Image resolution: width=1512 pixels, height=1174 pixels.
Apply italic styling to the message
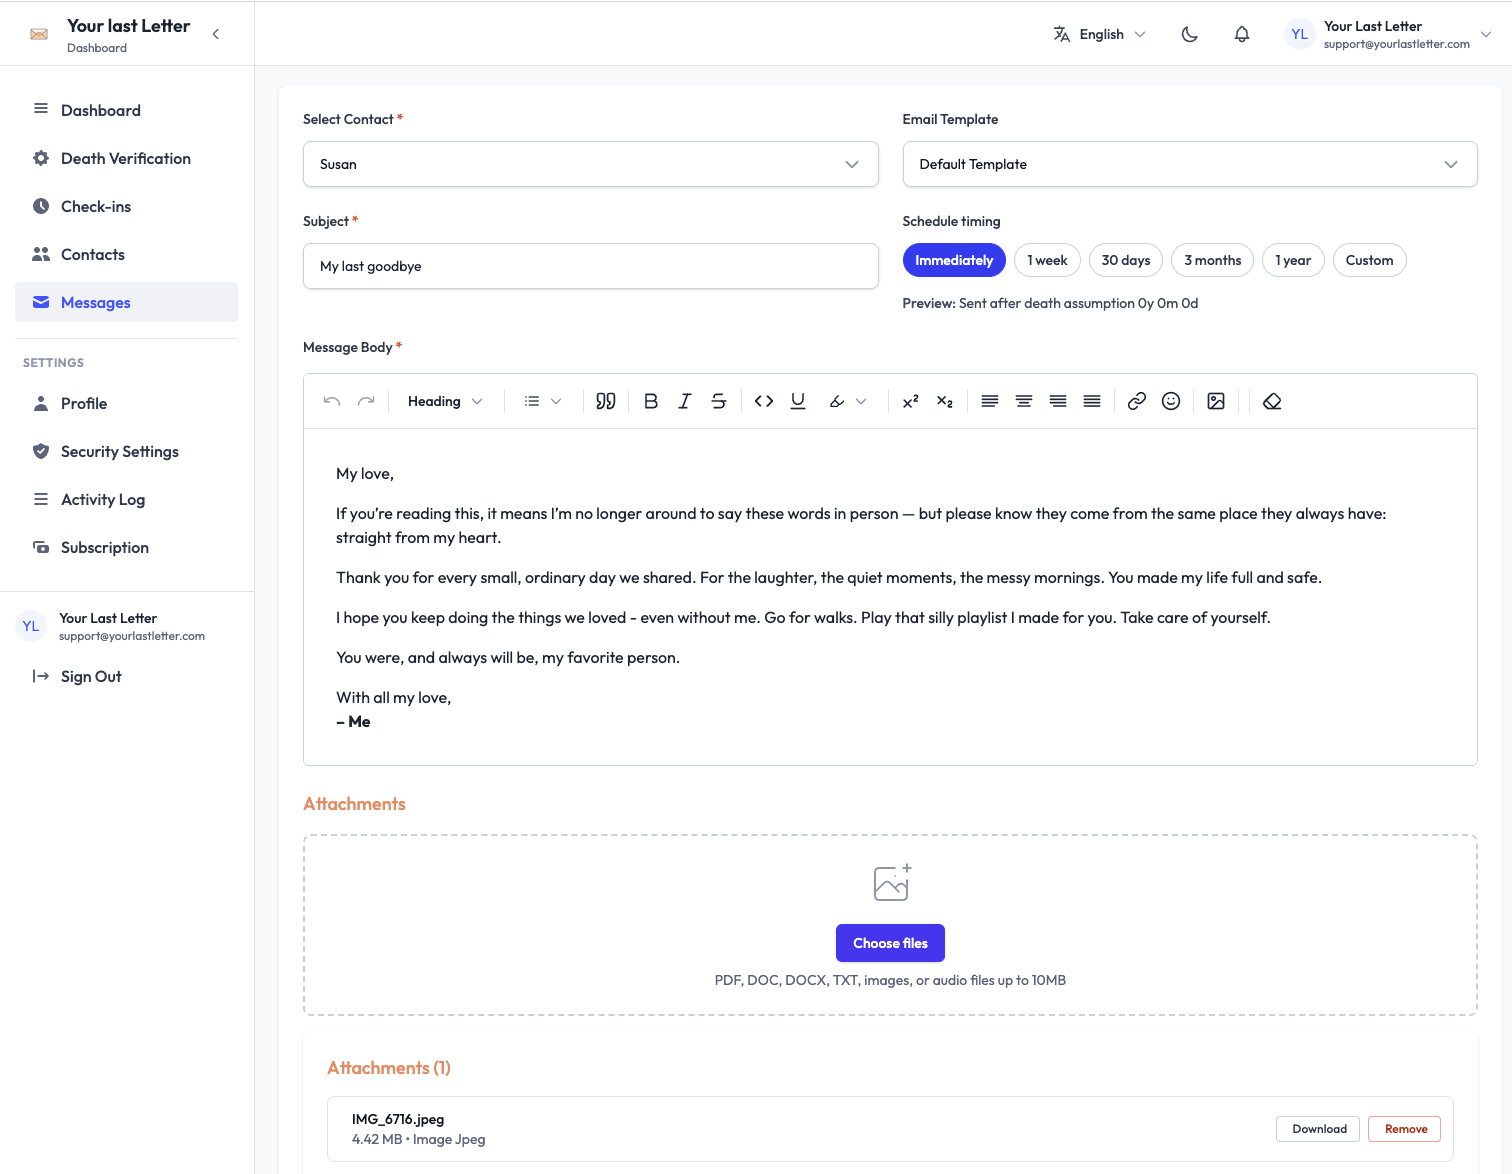pos(684,401)
